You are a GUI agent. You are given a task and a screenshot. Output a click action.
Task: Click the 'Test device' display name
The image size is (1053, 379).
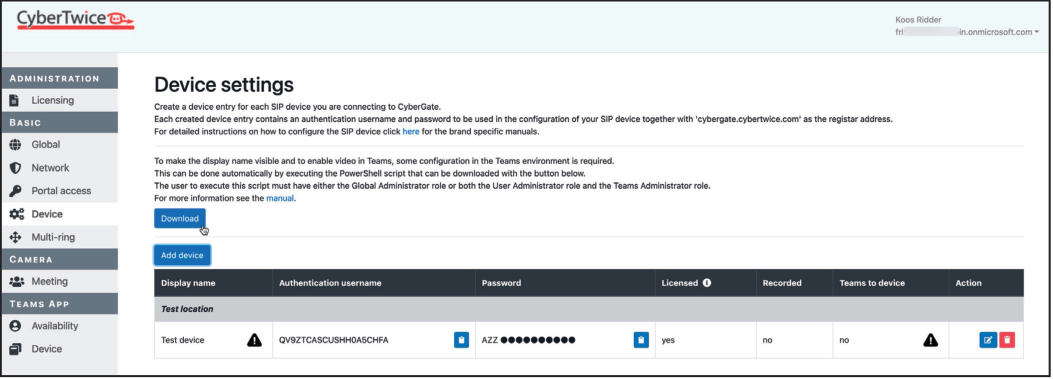(183, 340)
